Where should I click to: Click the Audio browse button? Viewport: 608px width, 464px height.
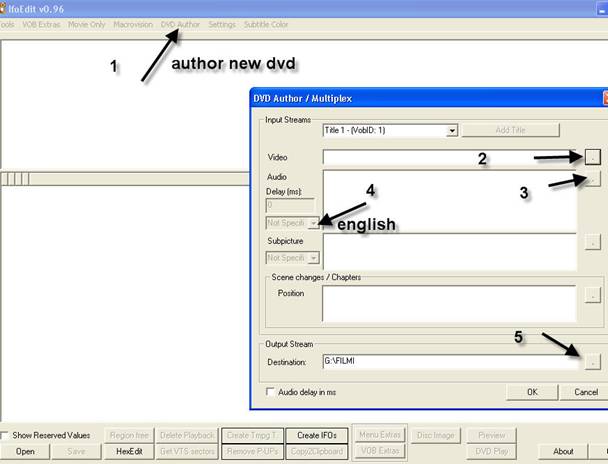click(x=593, y=180)
